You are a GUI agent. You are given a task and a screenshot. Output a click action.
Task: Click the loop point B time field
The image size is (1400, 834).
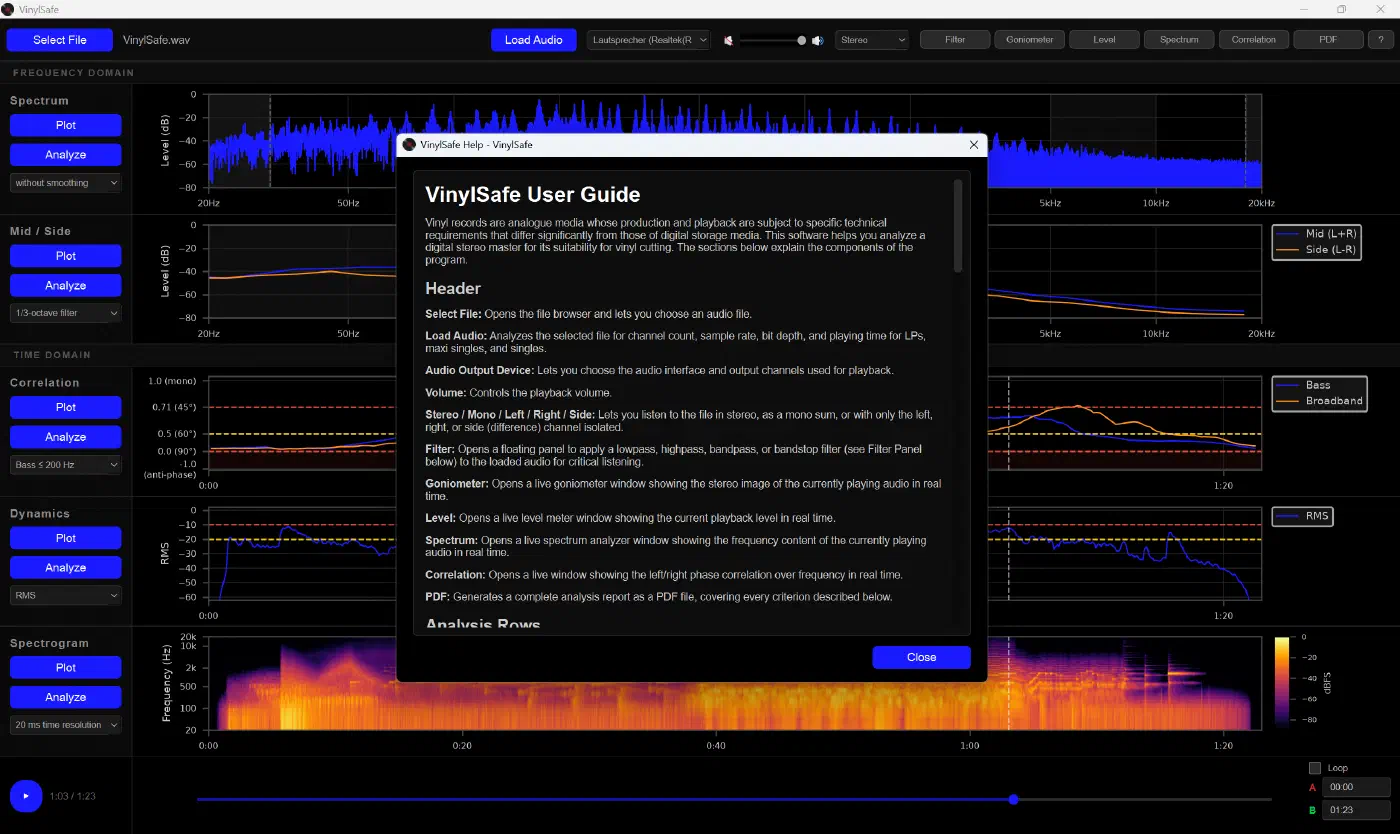coord(1356,810)
